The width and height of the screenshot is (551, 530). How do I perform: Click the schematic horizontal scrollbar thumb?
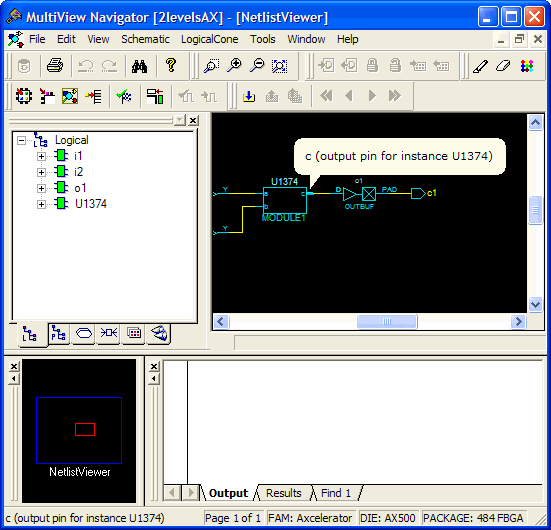click(x=387, y=321)
